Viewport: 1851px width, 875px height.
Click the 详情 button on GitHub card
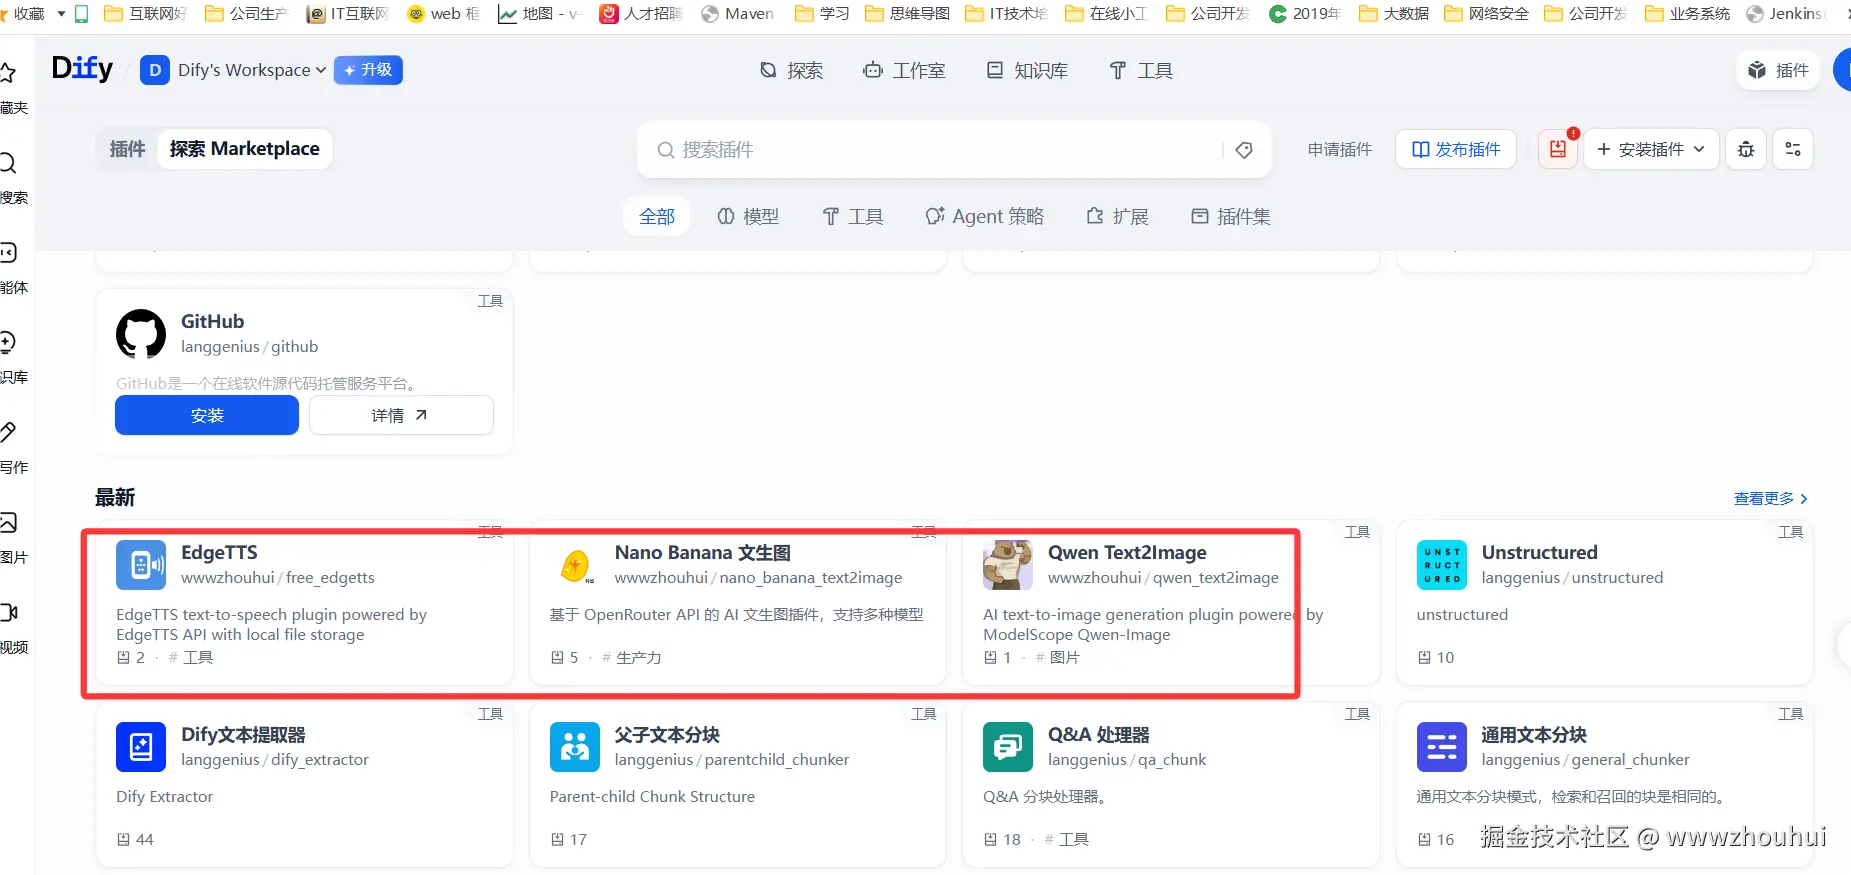click(401, 415)
